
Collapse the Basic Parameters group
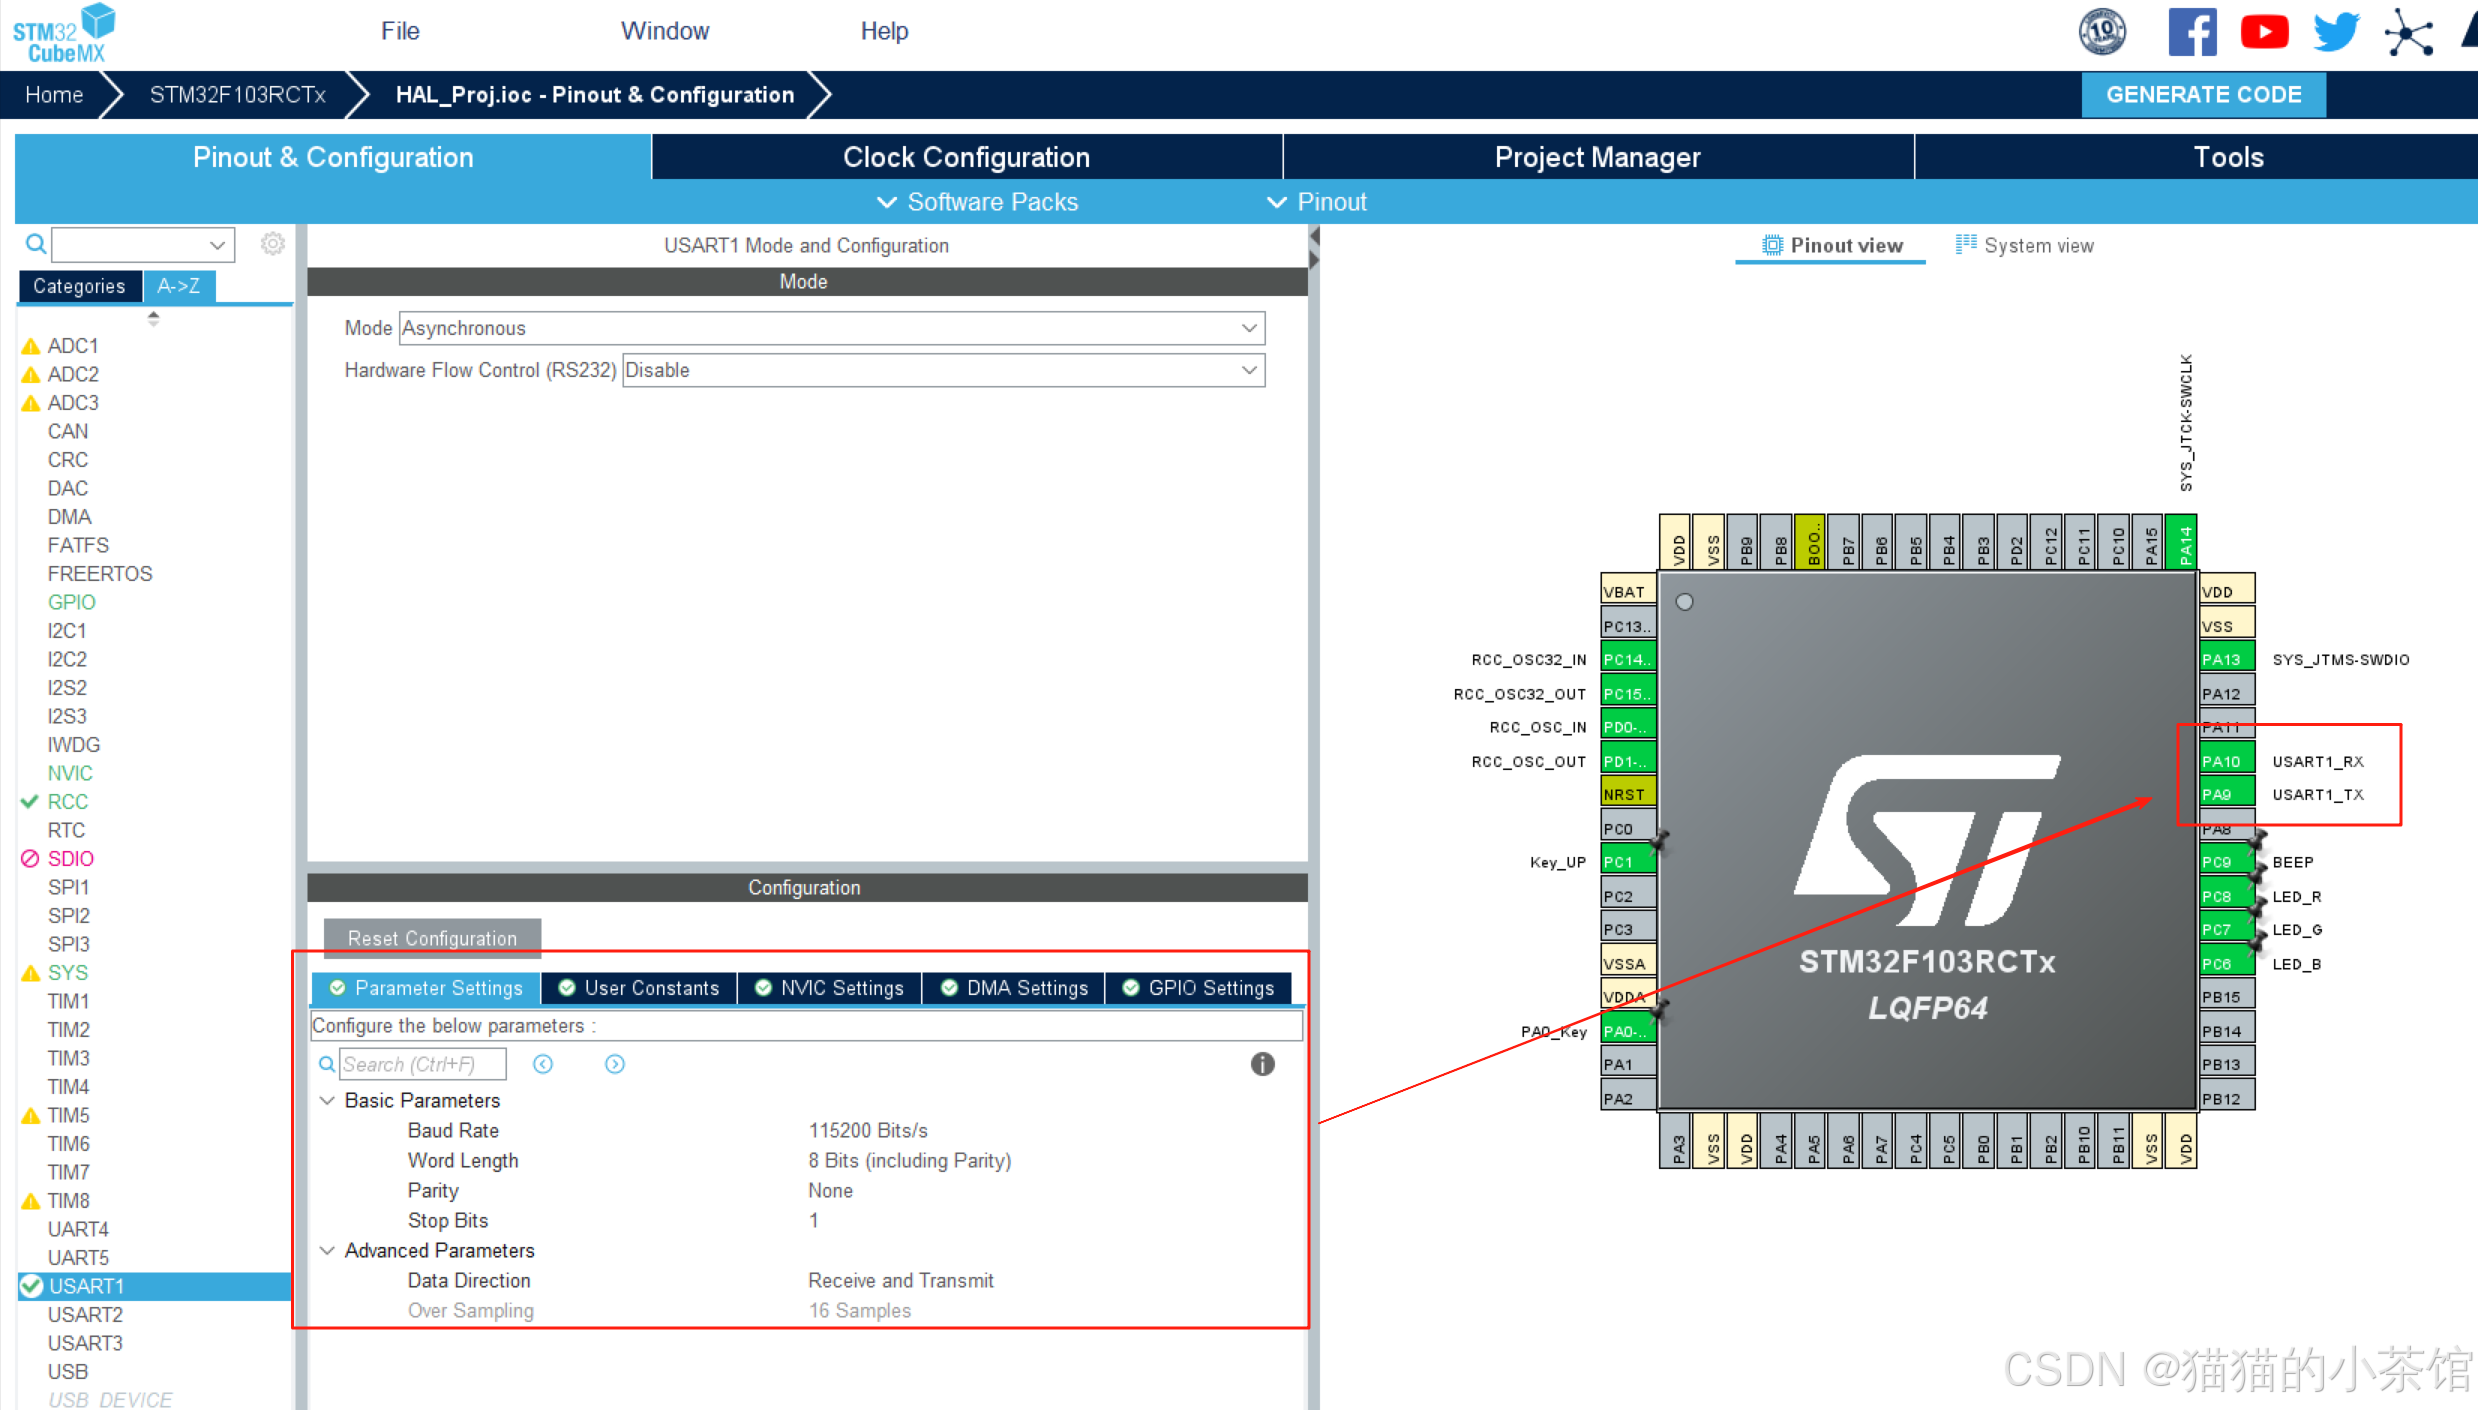pos(327,1100)
